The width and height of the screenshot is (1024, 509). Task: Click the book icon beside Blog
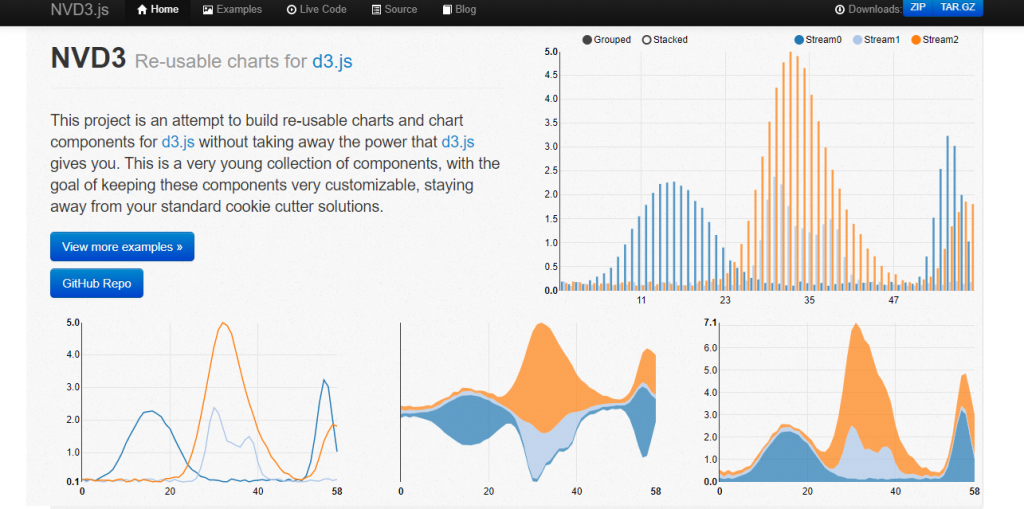click(447, 10)
